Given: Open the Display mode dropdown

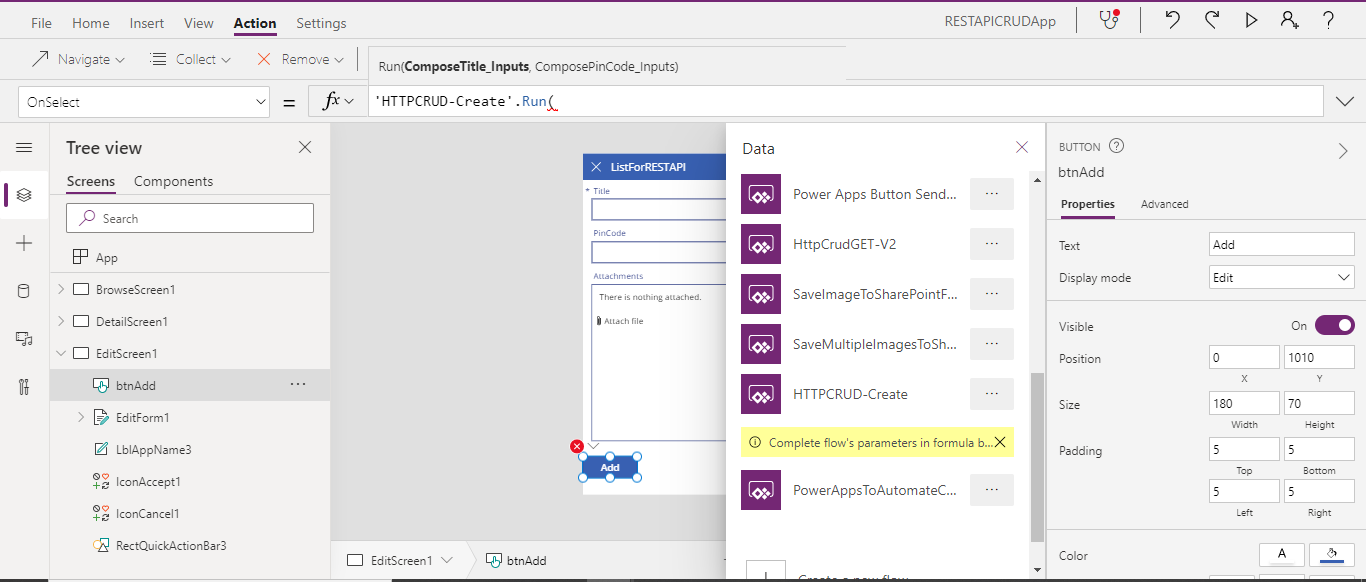Looking at the screenshot, I should coord(1281,276).
